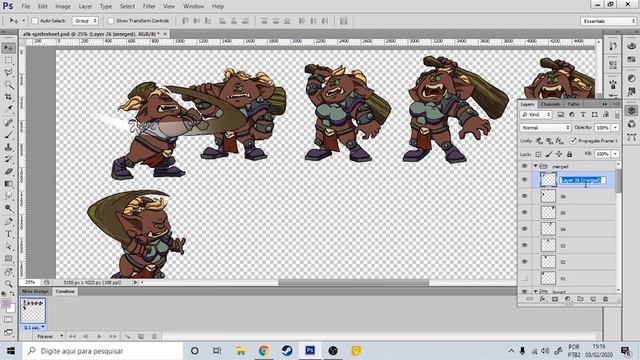
Task: Click lock transparent pixels icon
Action: pyautogui.click(x=538, y=154)
